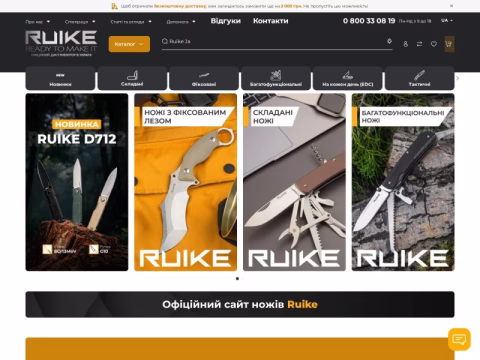The height and width of the screenshot is (360, 480).
Task: Open the 'Багатофункціональні ножі' banner
Action: [x=403, y=182]
